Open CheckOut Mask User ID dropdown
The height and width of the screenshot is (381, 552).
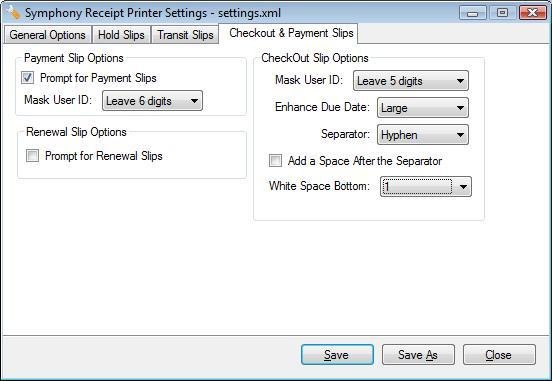(411, 81)
